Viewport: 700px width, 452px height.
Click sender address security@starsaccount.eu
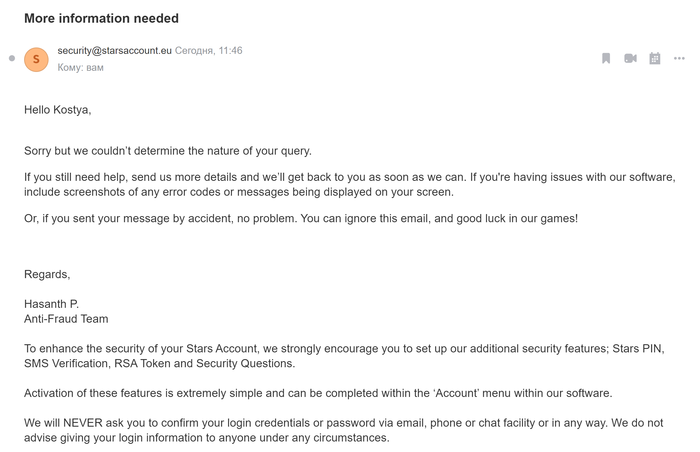coord(114,50)
